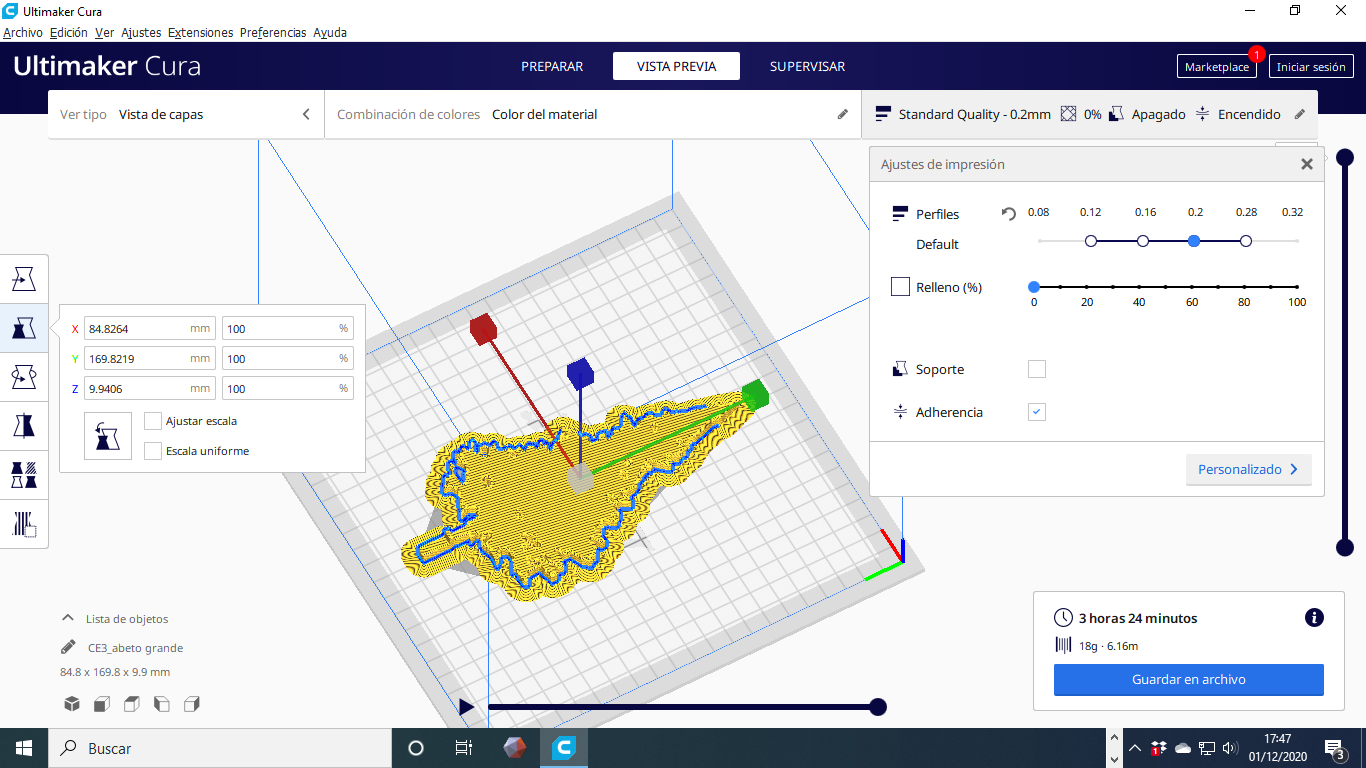Select CE3_abeto grande in the object list
This screenshot has width=1366, height=768.
coord(135,648)
